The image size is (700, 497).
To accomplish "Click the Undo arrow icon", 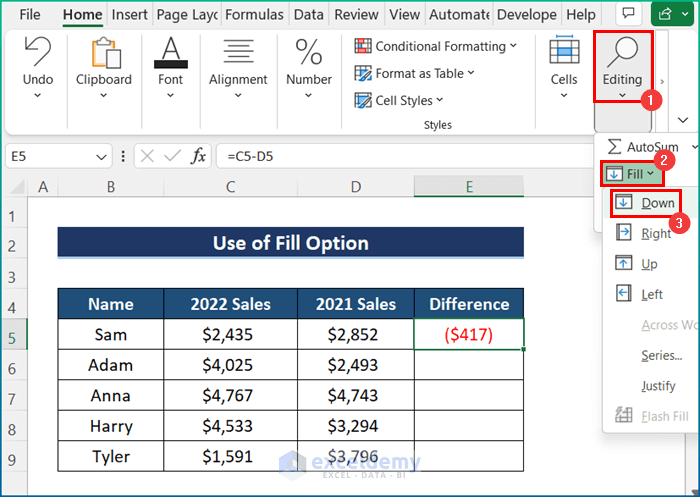I will pos(38,51).
